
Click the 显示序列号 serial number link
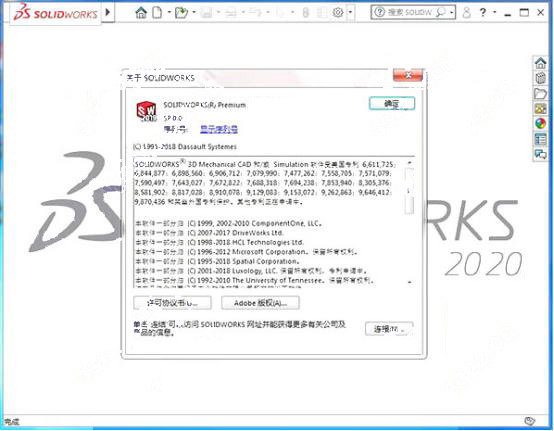tap(219, 129)
